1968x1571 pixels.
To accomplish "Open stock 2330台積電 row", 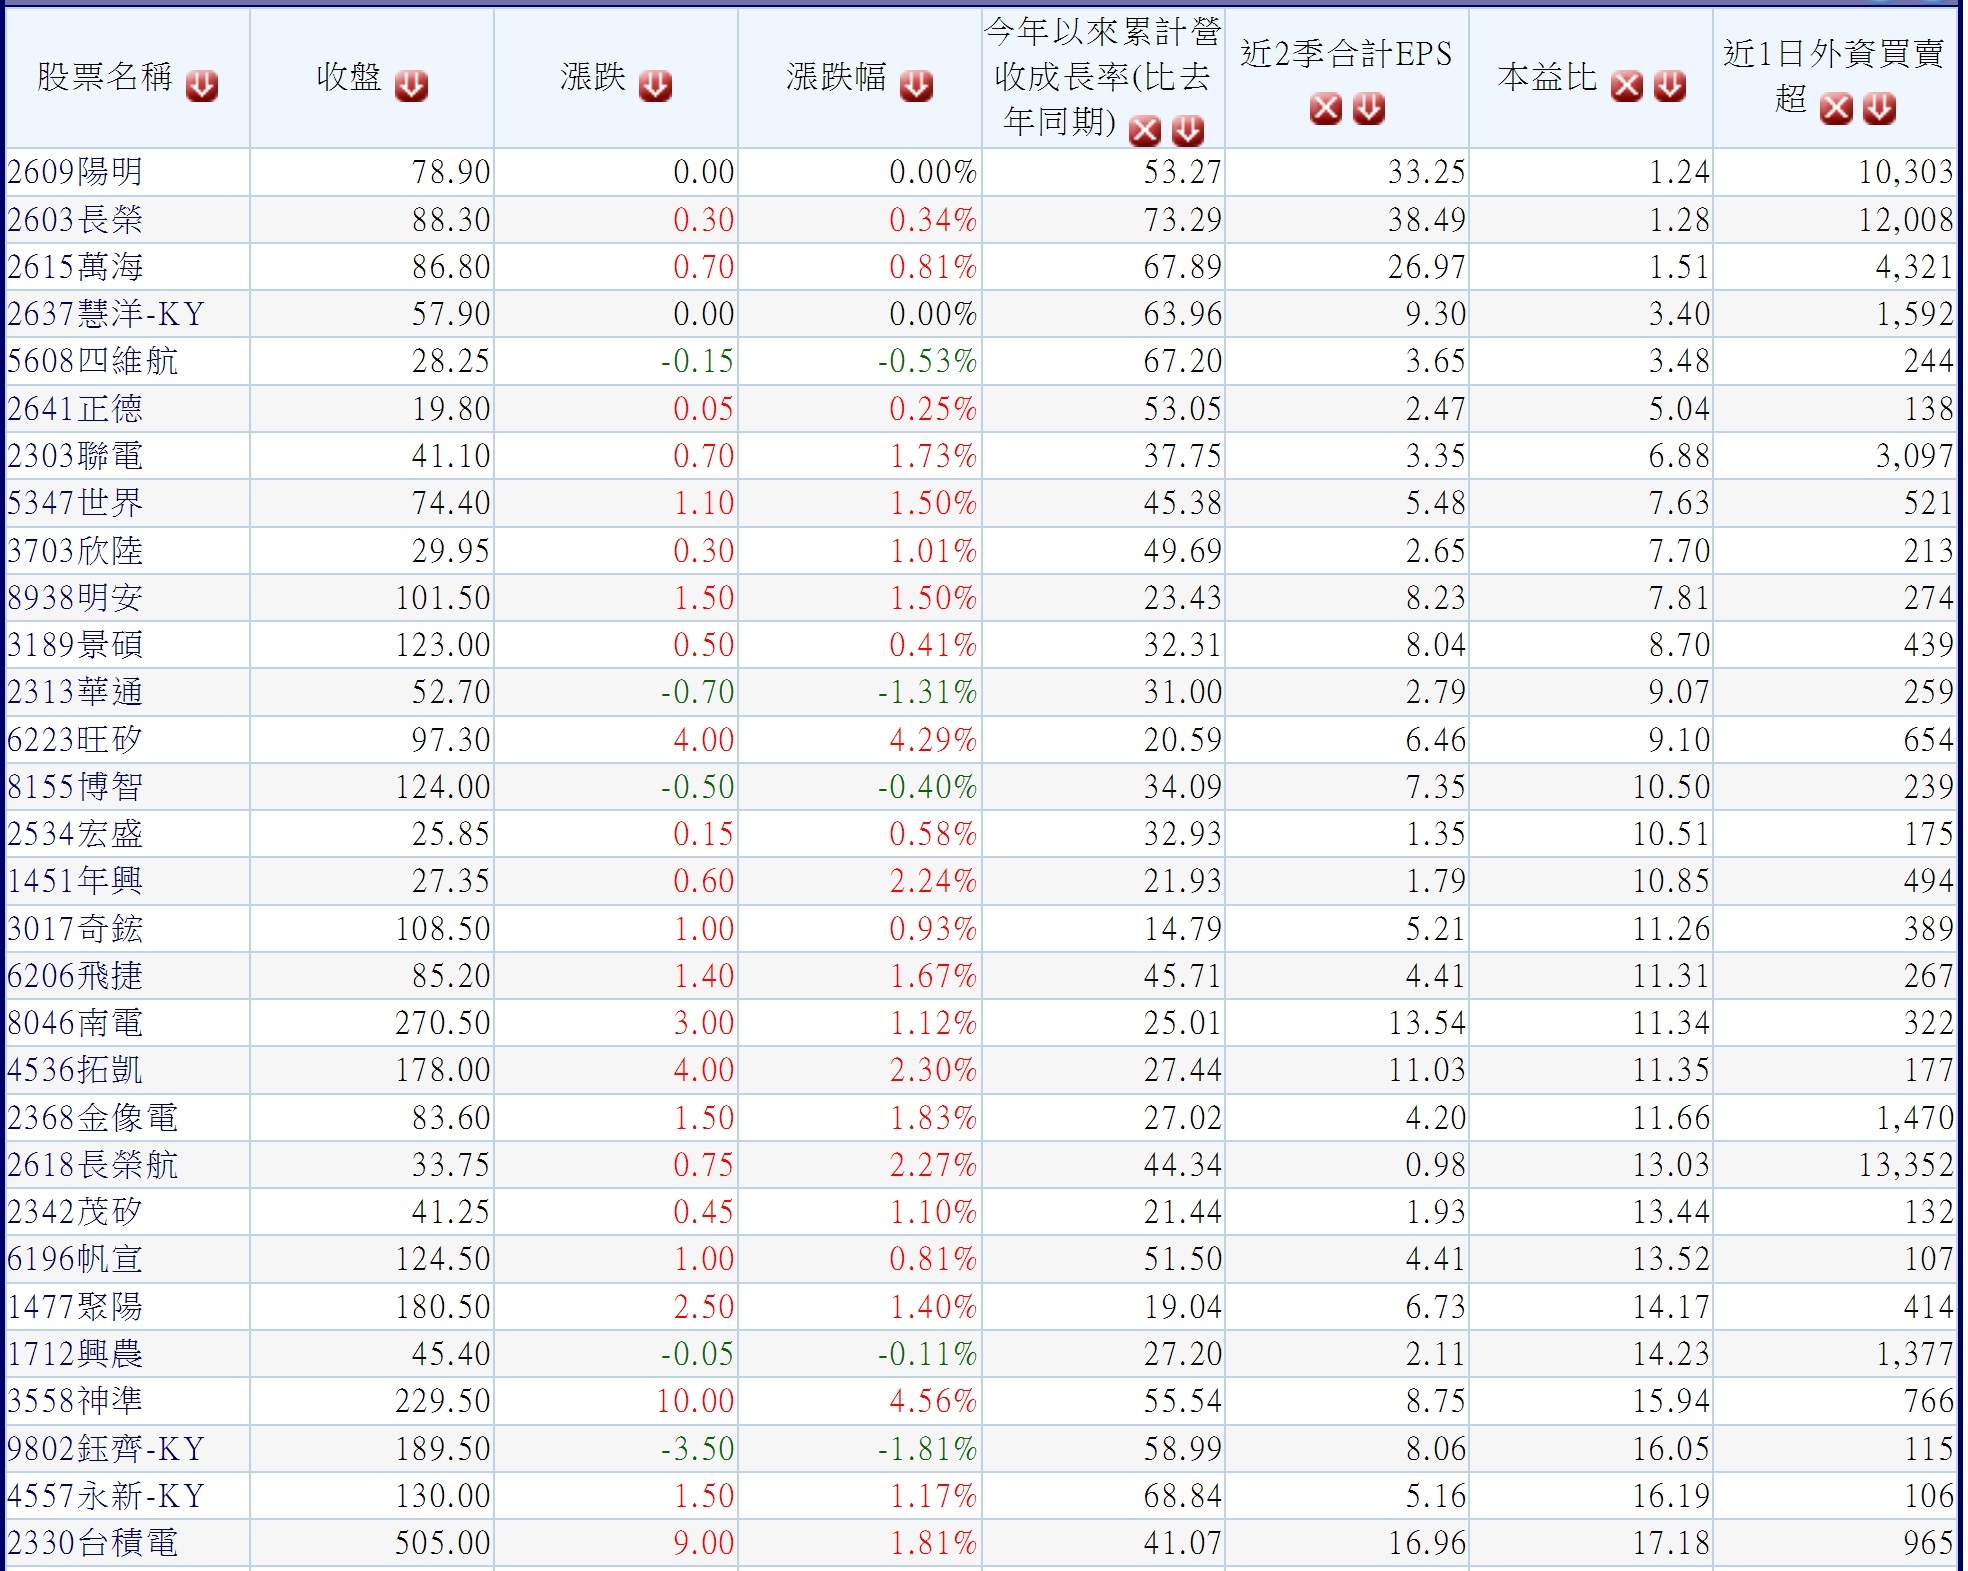I will (x=92, y=1542).
